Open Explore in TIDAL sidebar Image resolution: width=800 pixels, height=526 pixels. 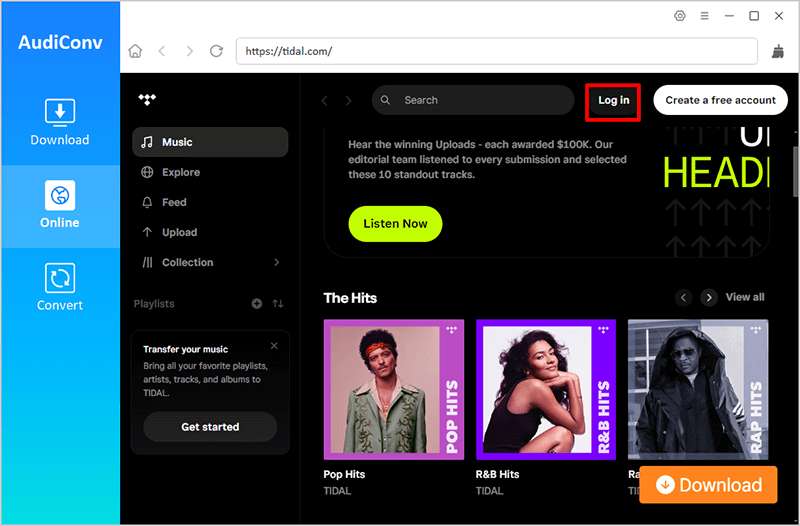click(x=210, y=172)
